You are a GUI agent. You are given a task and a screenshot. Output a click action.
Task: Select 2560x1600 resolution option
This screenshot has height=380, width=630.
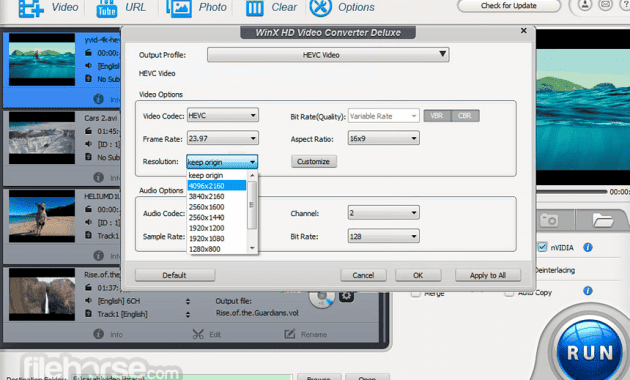click(x=217, y=206)
